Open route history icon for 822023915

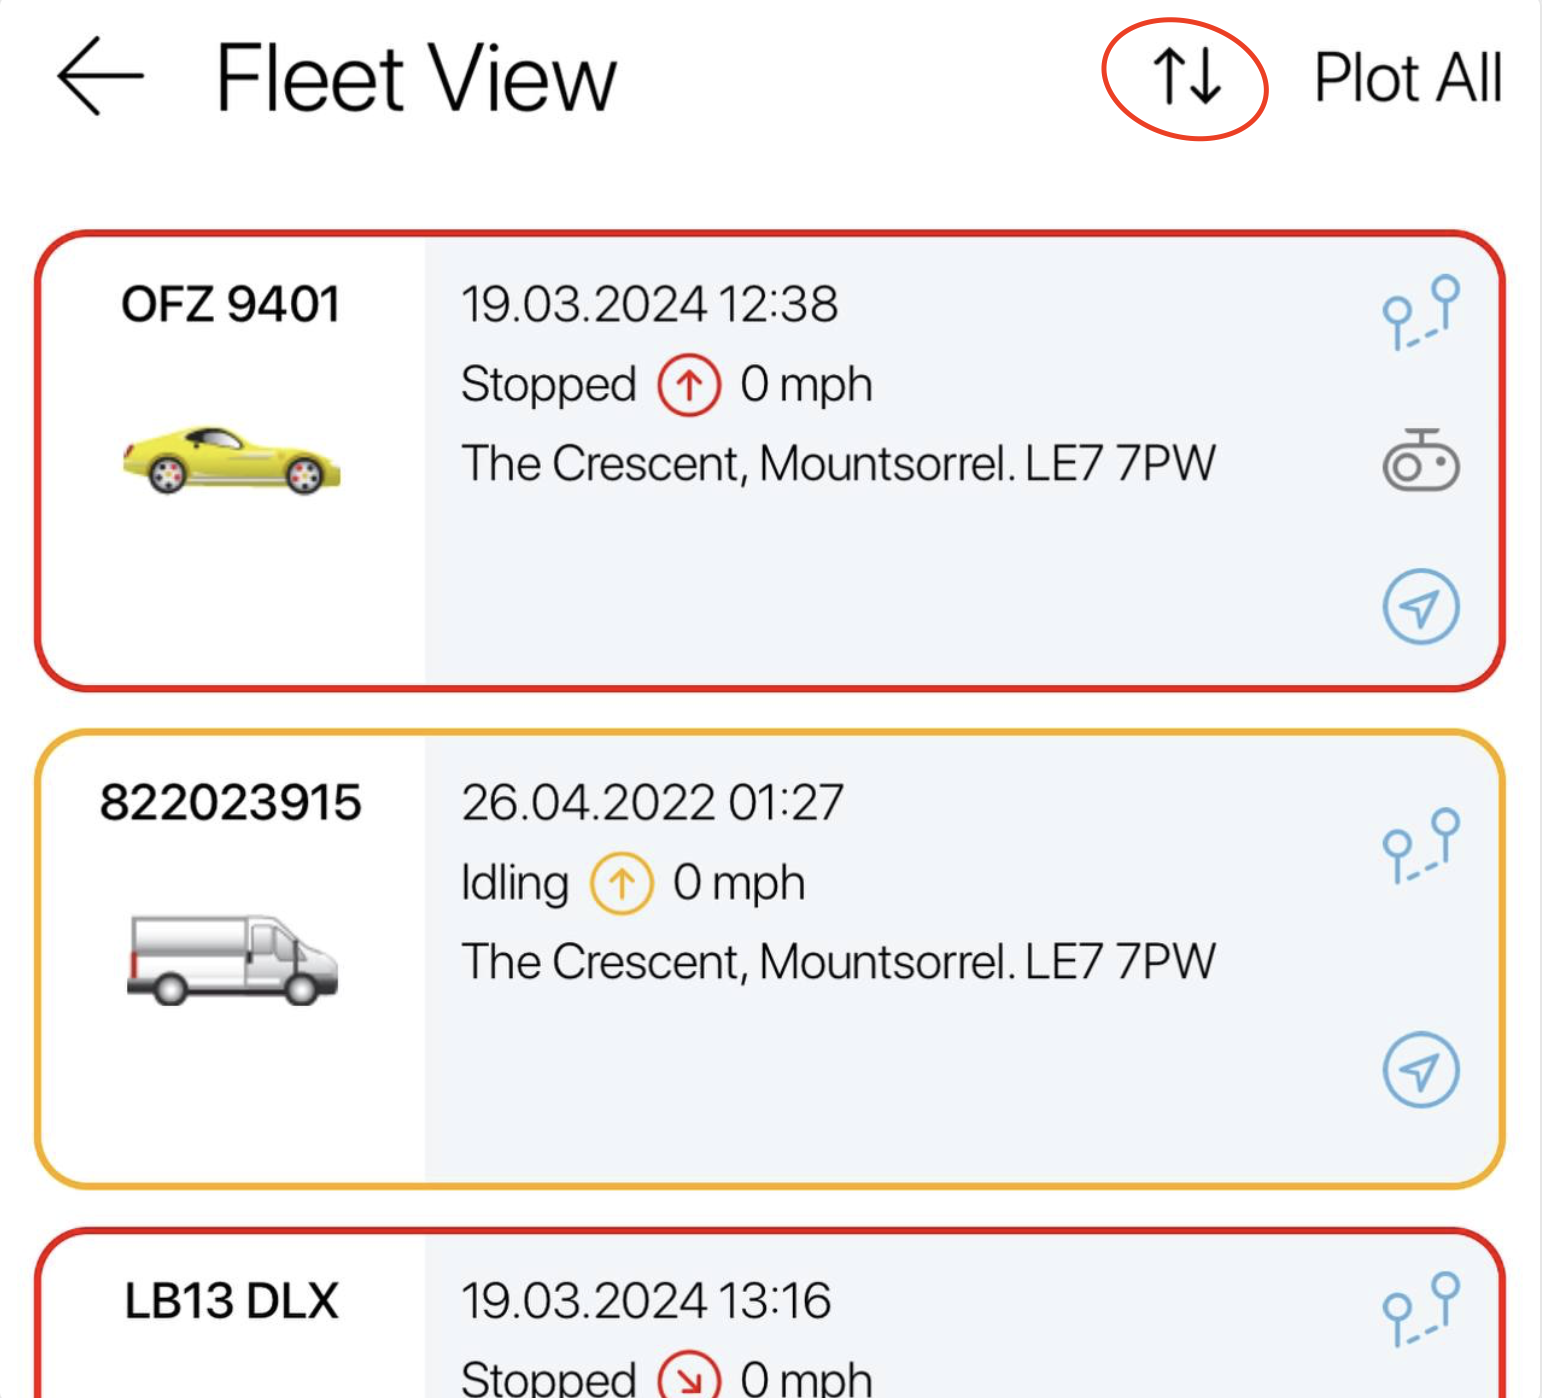[1421, 845]
